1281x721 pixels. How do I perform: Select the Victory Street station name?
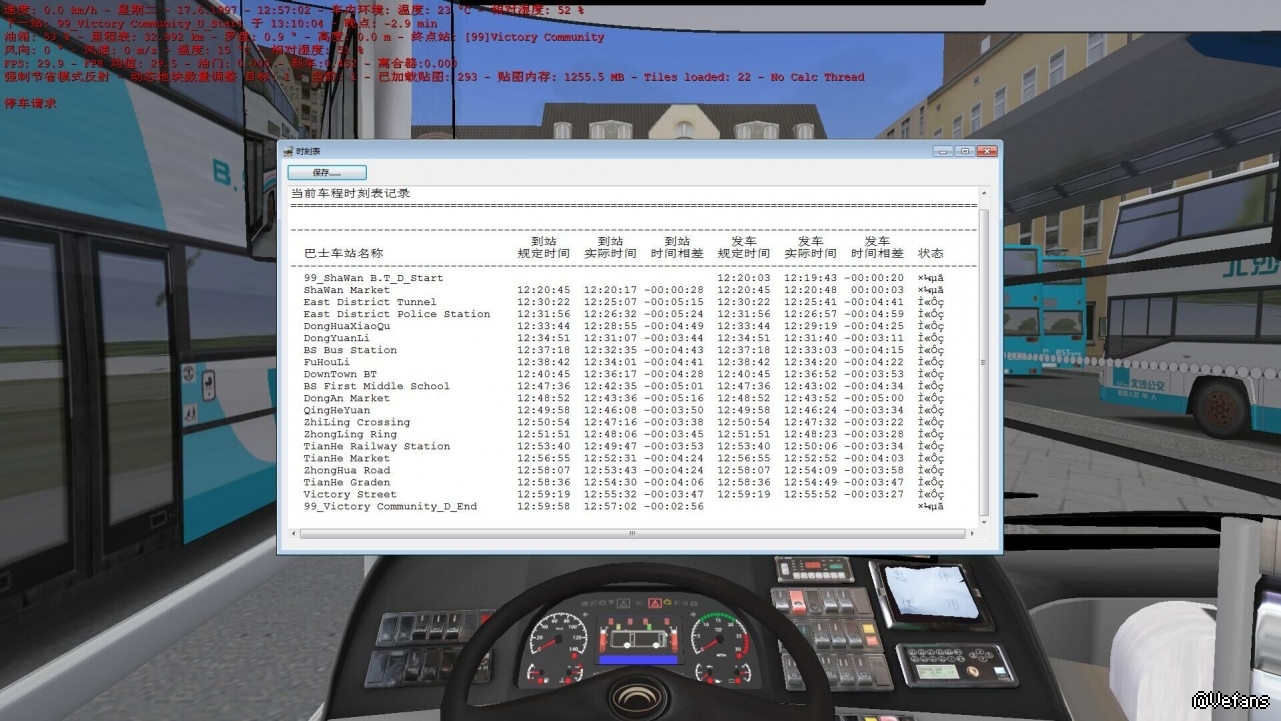tap(350, 494)
